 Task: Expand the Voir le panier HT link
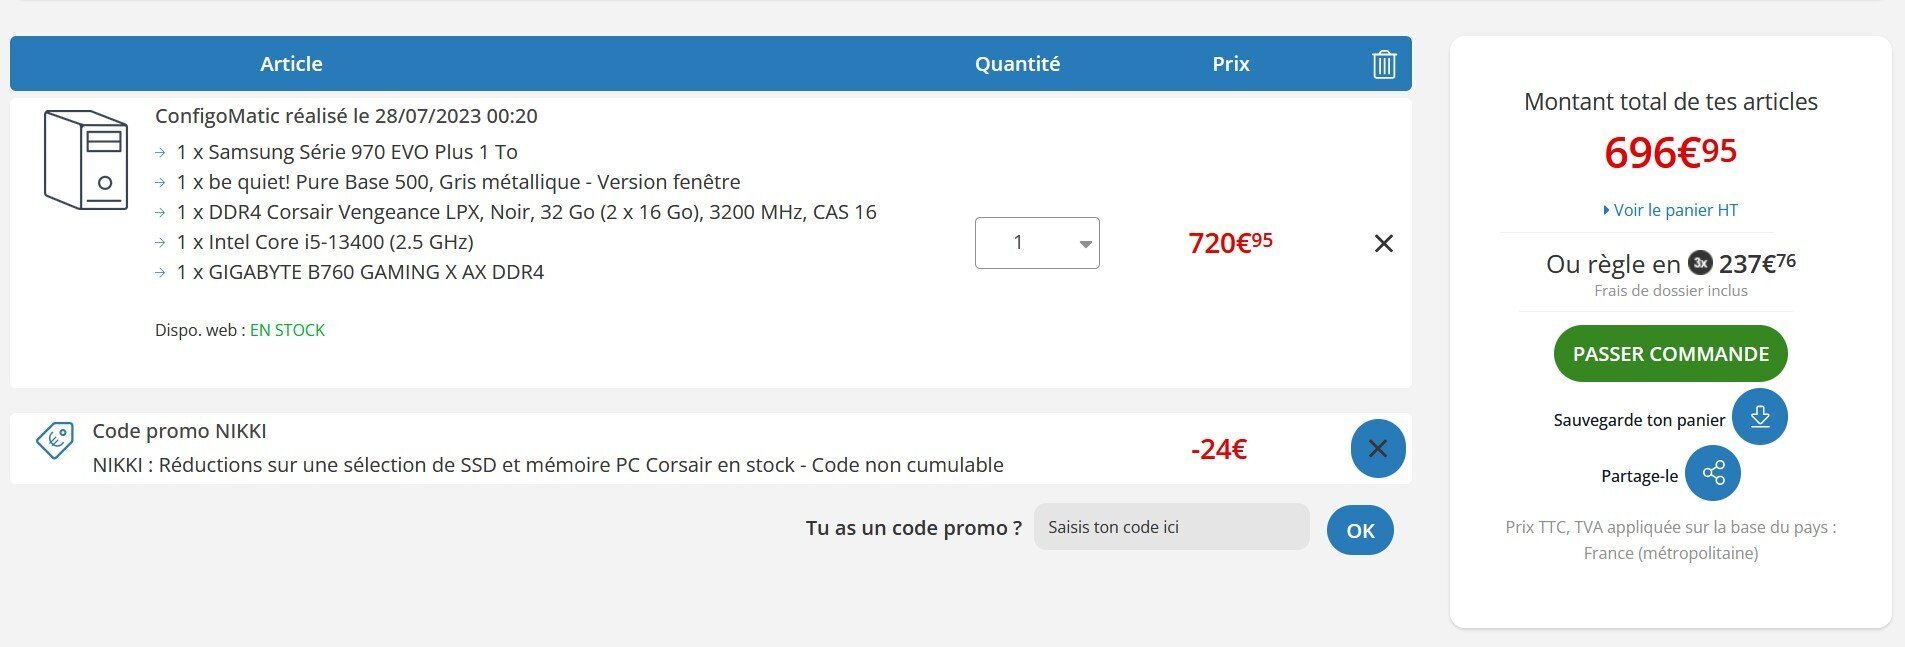1670,210
